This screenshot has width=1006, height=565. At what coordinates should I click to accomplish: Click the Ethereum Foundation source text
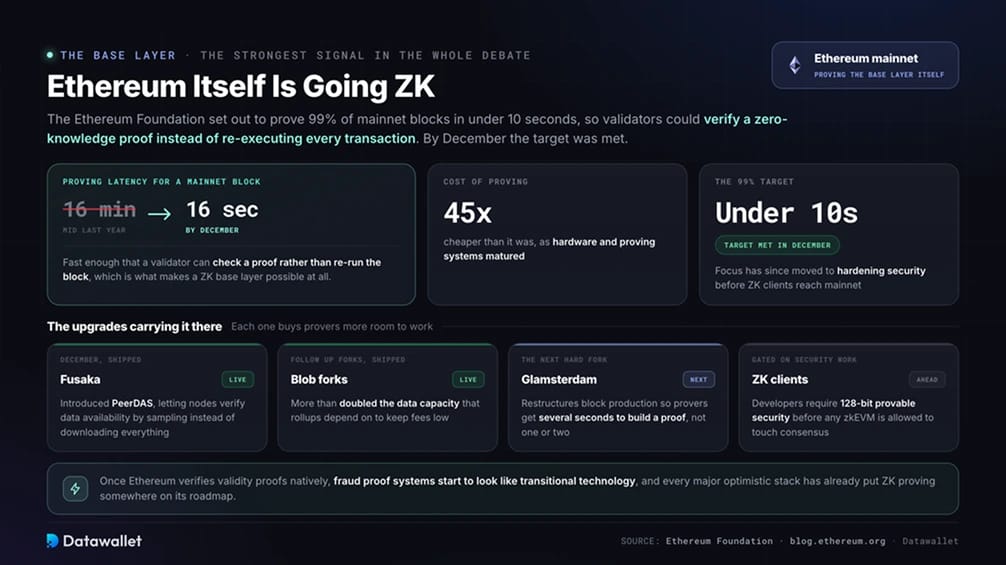click(719, 541)
